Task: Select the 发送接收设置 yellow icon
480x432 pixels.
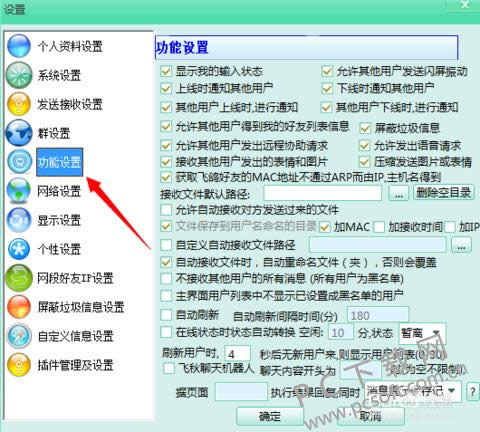Action: pyautogui.click(x=19, y=104)
